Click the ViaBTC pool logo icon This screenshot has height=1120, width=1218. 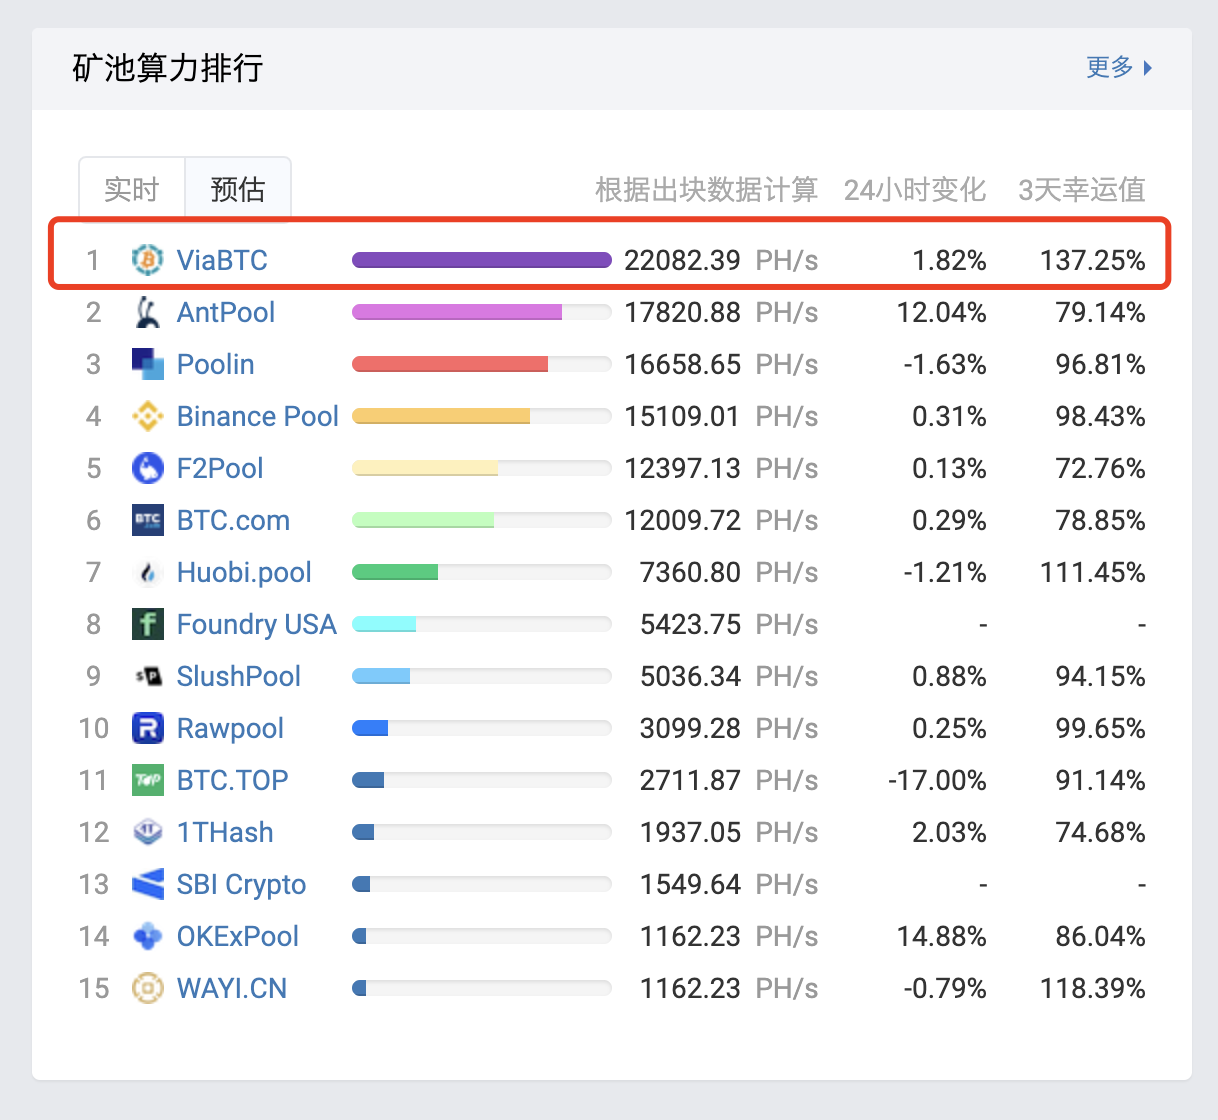(148, 260)
